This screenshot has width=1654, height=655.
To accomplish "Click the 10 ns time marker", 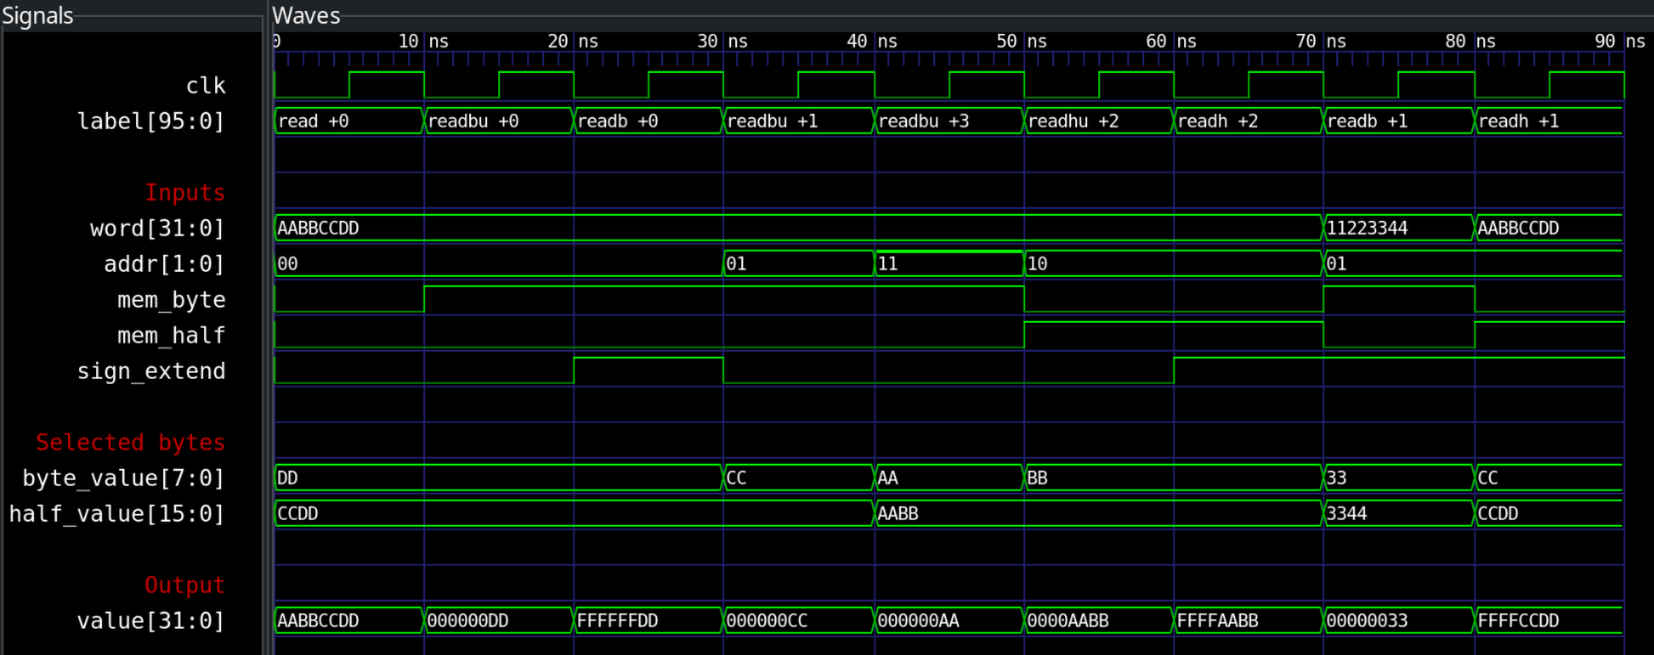I will (x=423, y=41).
